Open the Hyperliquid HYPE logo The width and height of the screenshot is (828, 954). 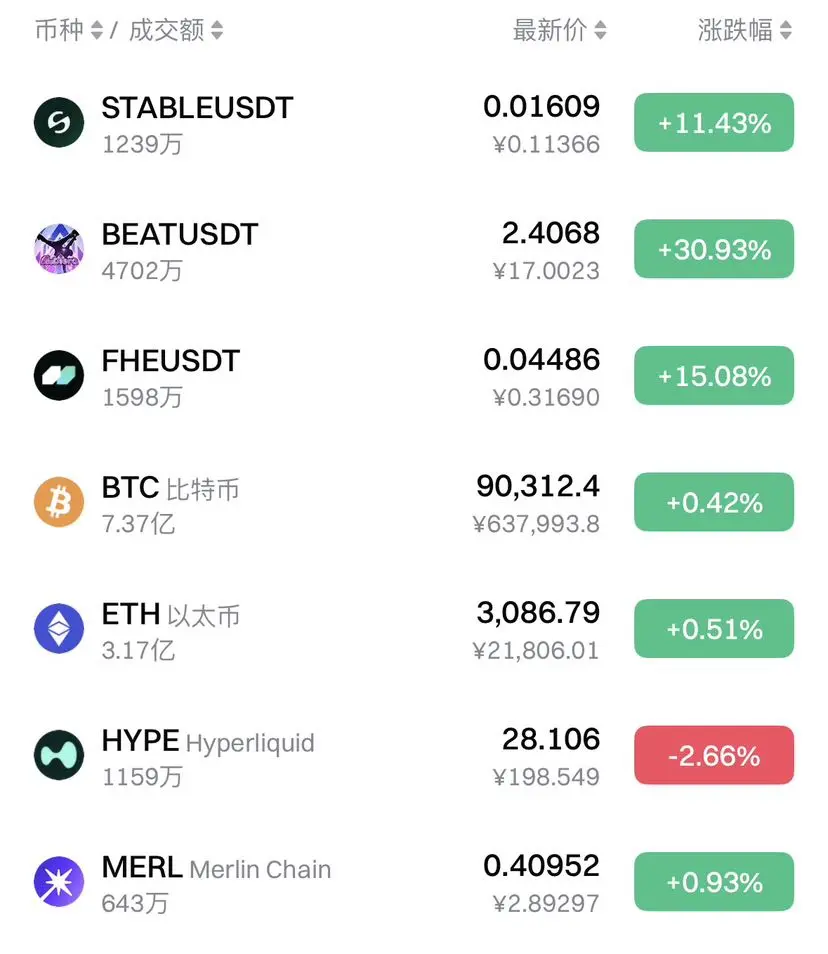[59, 755]
